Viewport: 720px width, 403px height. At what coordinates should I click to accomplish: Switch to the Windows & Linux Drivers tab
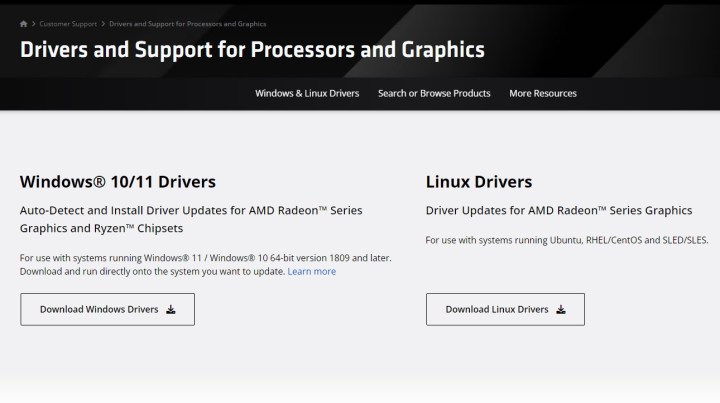point(307,93)
